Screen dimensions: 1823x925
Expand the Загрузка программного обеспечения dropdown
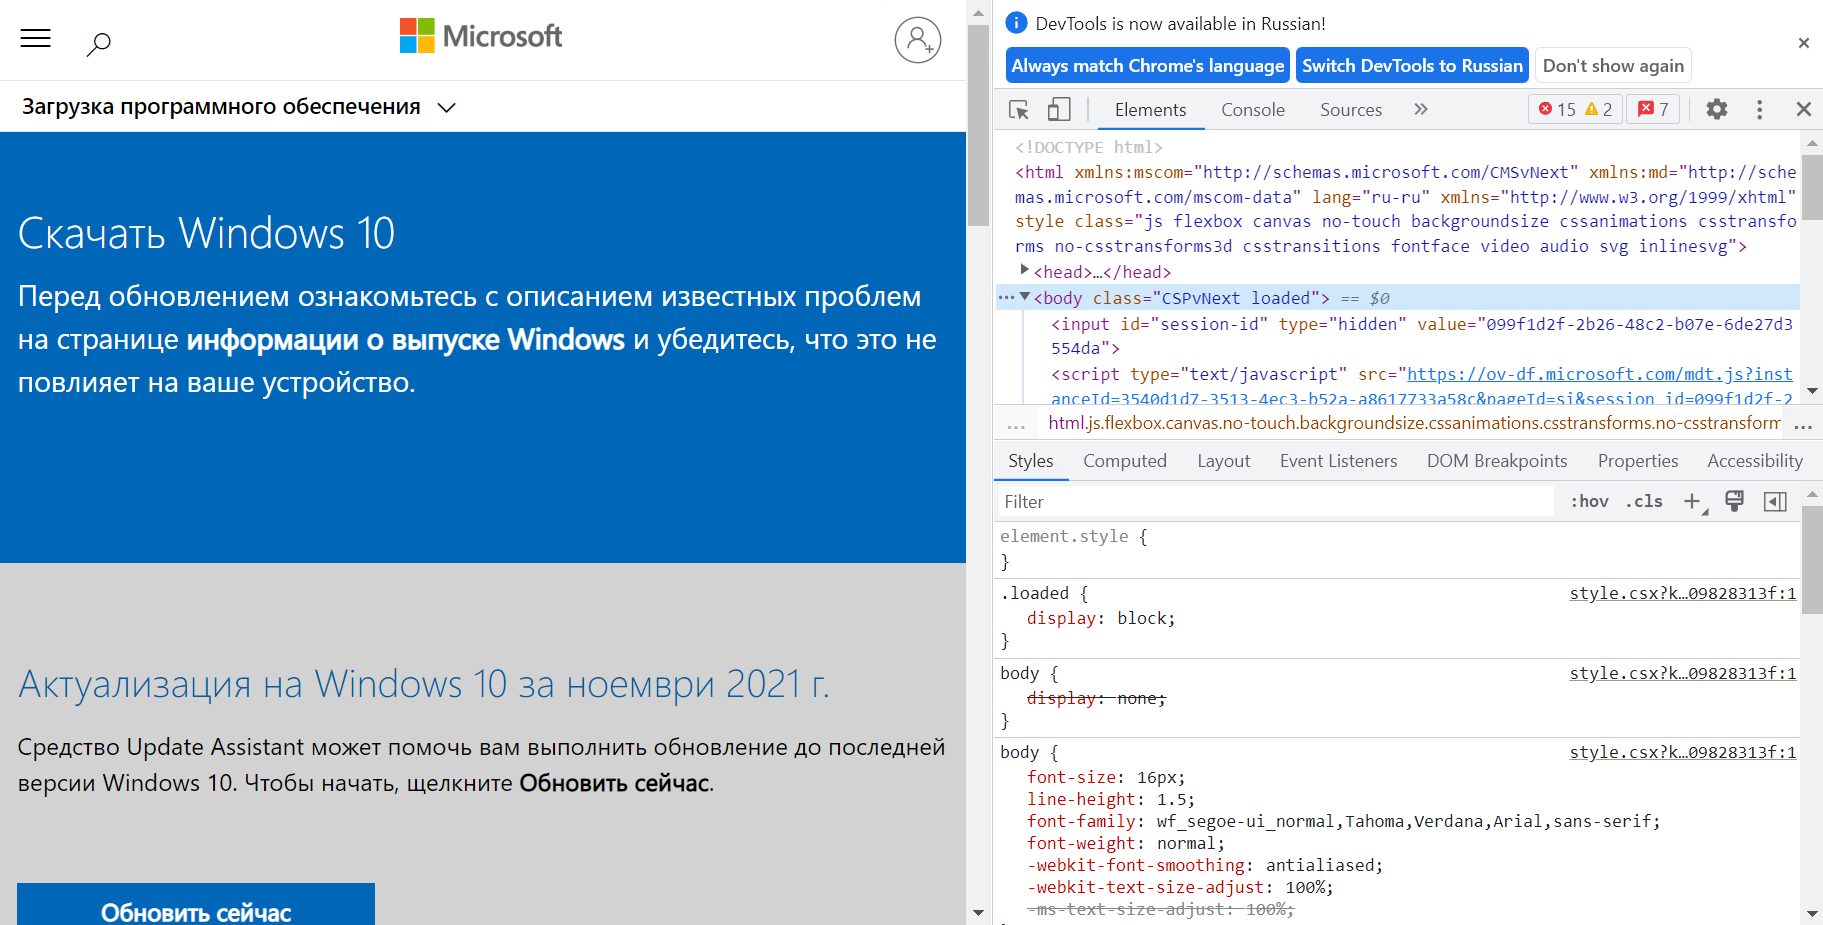pos(446,108)
